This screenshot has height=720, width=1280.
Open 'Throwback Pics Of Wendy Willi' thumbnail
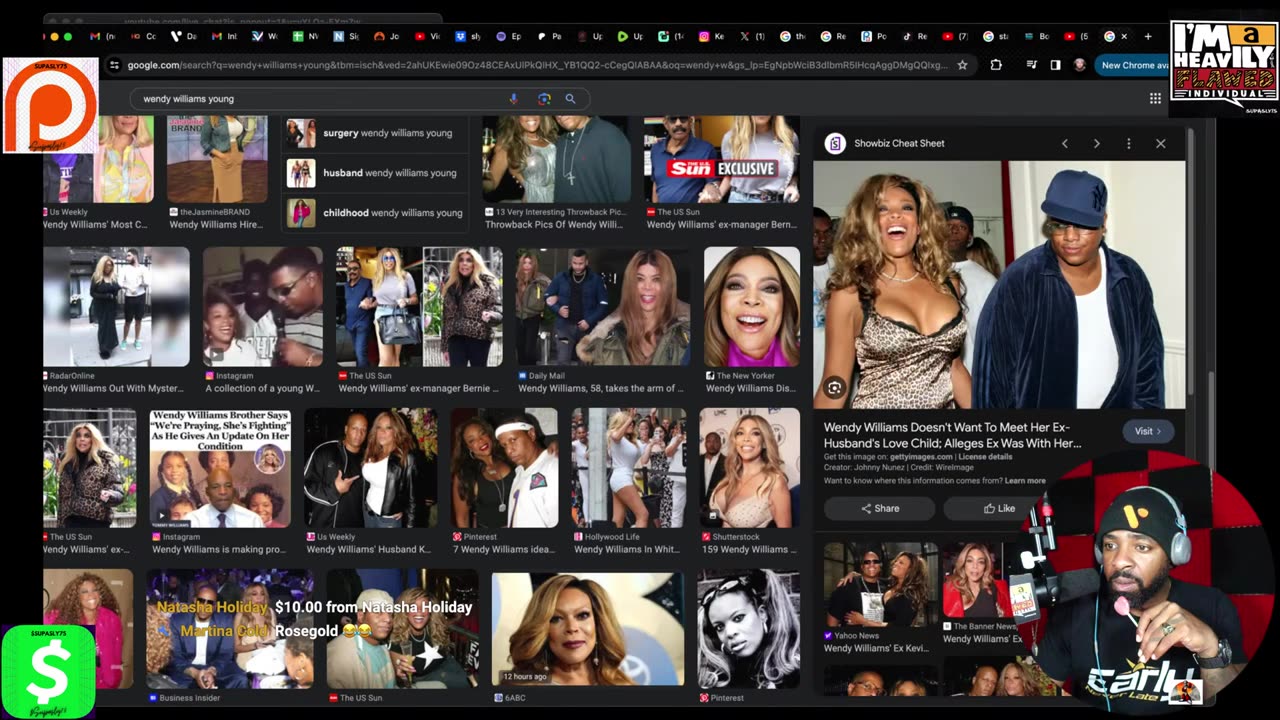(557, 159)
